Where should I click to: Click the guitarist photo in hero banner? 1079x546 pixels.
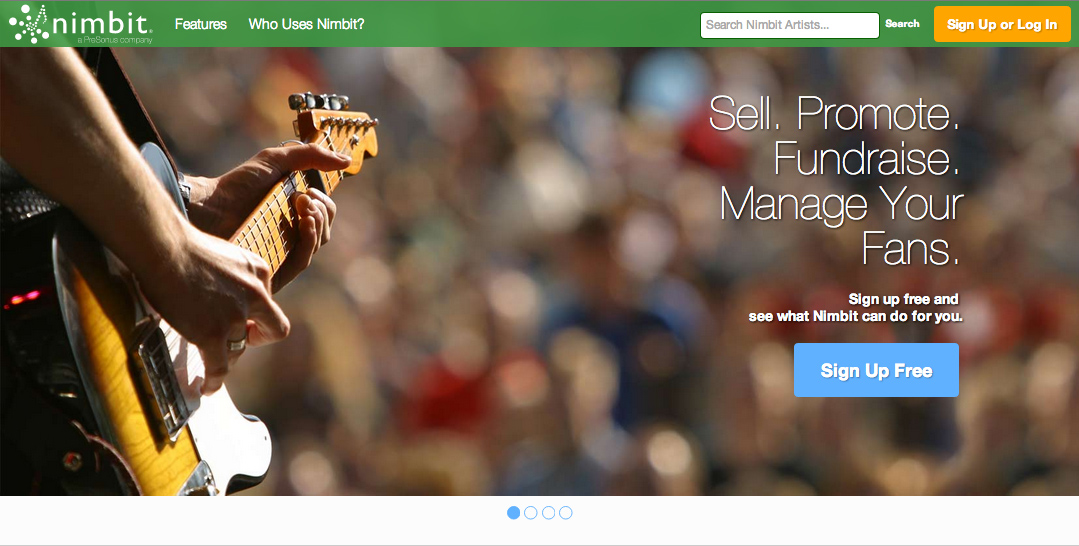point(172,275)
